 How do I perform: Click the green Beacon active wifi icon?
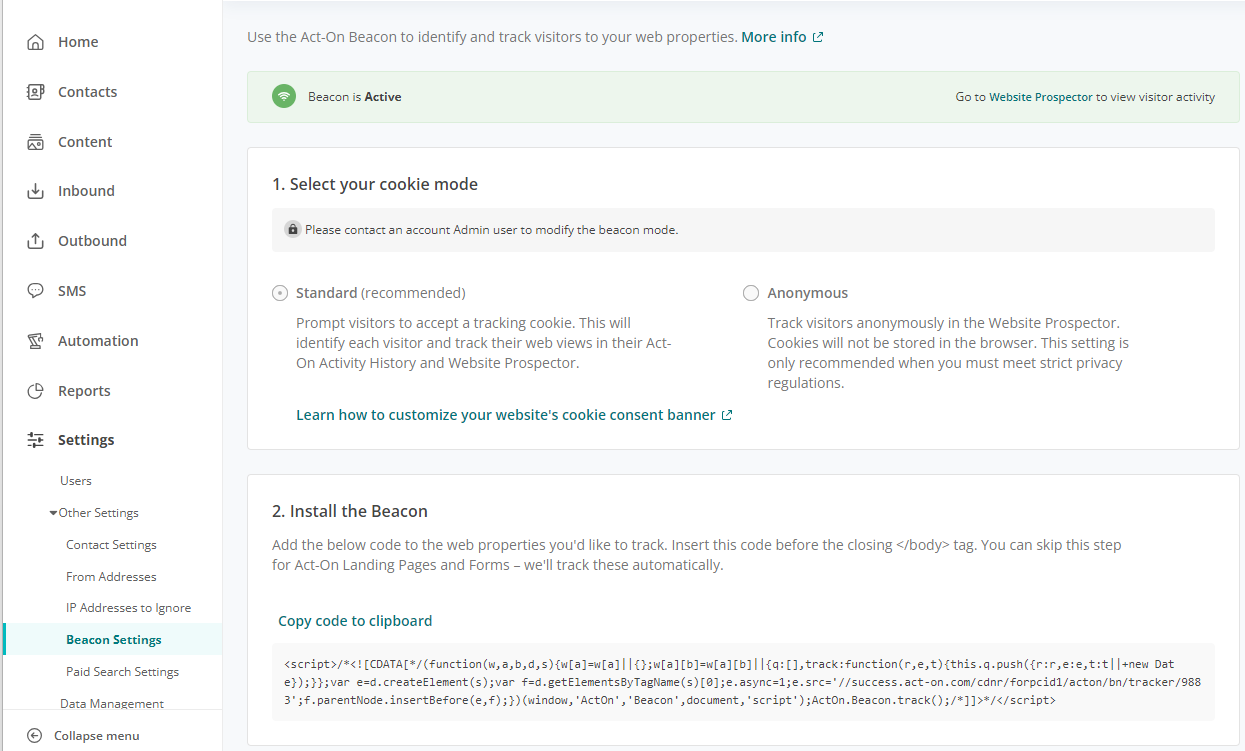coord(284,97)
